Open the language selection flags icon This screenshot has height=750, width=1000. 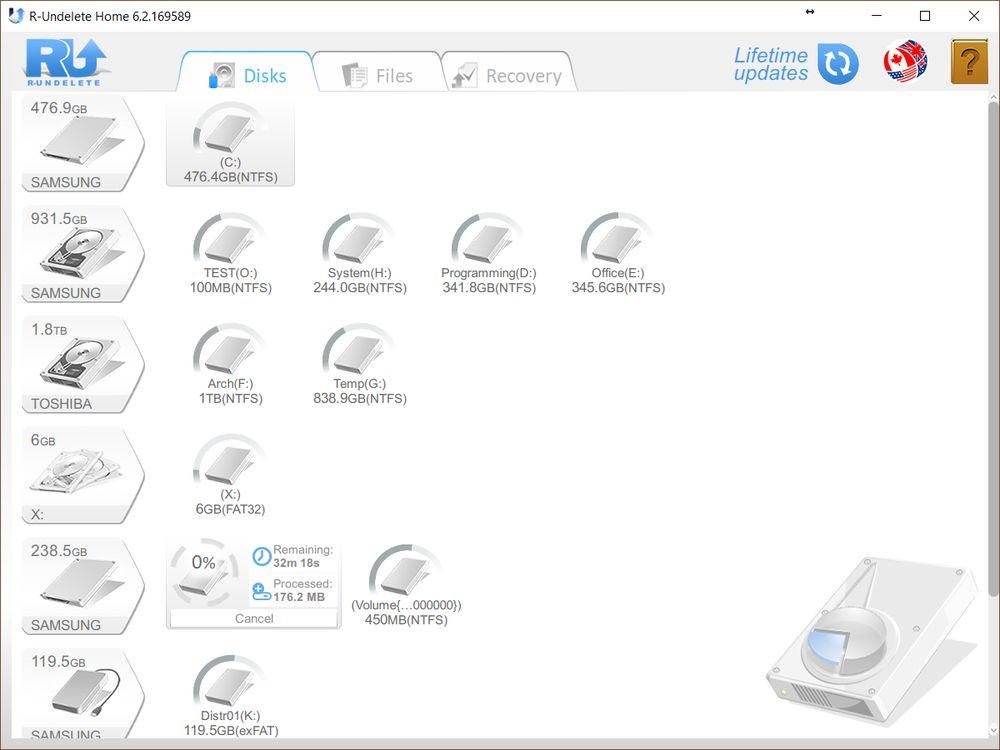pyautogui.click(x=905, y=62)
